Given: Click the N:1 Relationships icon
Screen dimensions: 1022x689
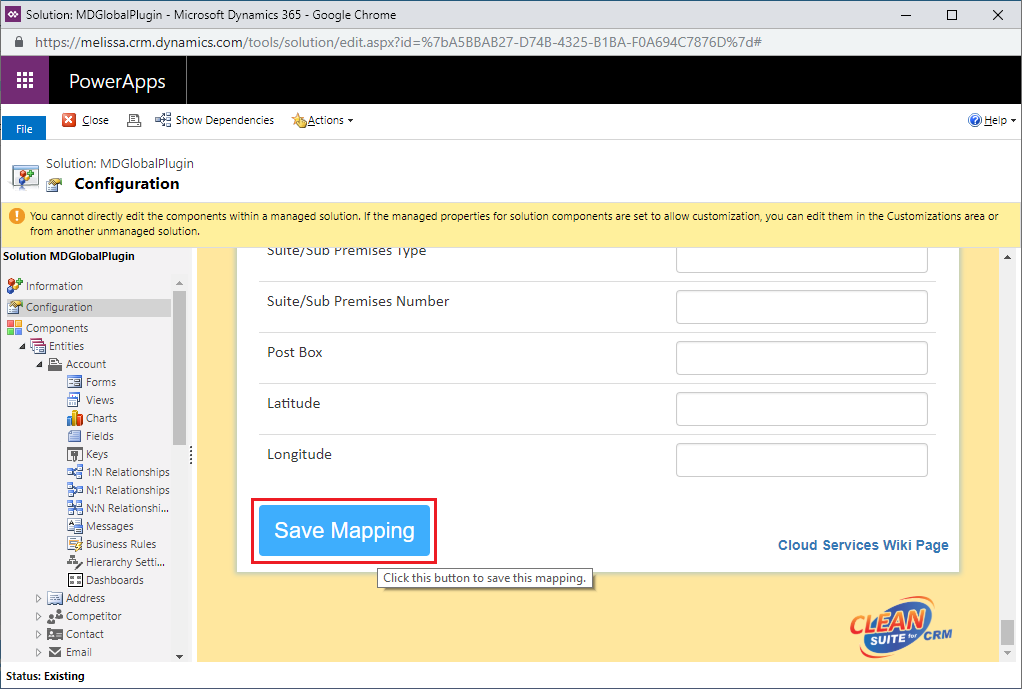Looking at the screenshot, I should (74, 490).
